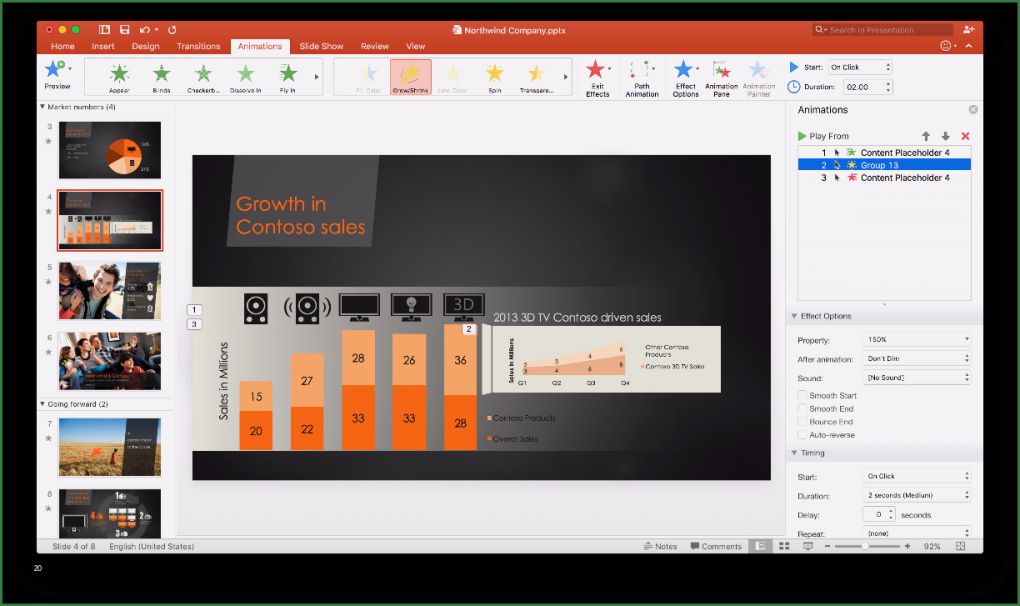
Task: Check the Auto-reverse option
Action: [x=801, y=435]
